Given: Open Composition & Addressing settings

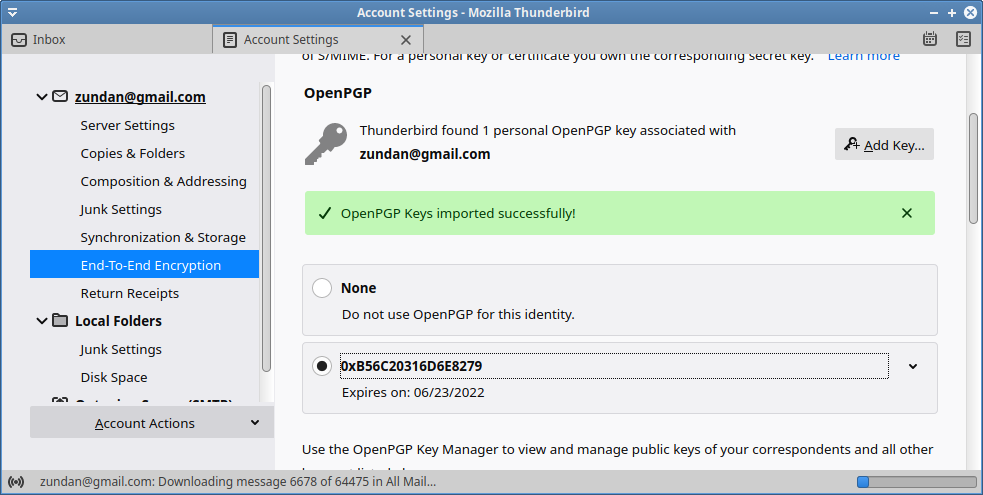Looking at the screenshot, I should tap(163, 182).
